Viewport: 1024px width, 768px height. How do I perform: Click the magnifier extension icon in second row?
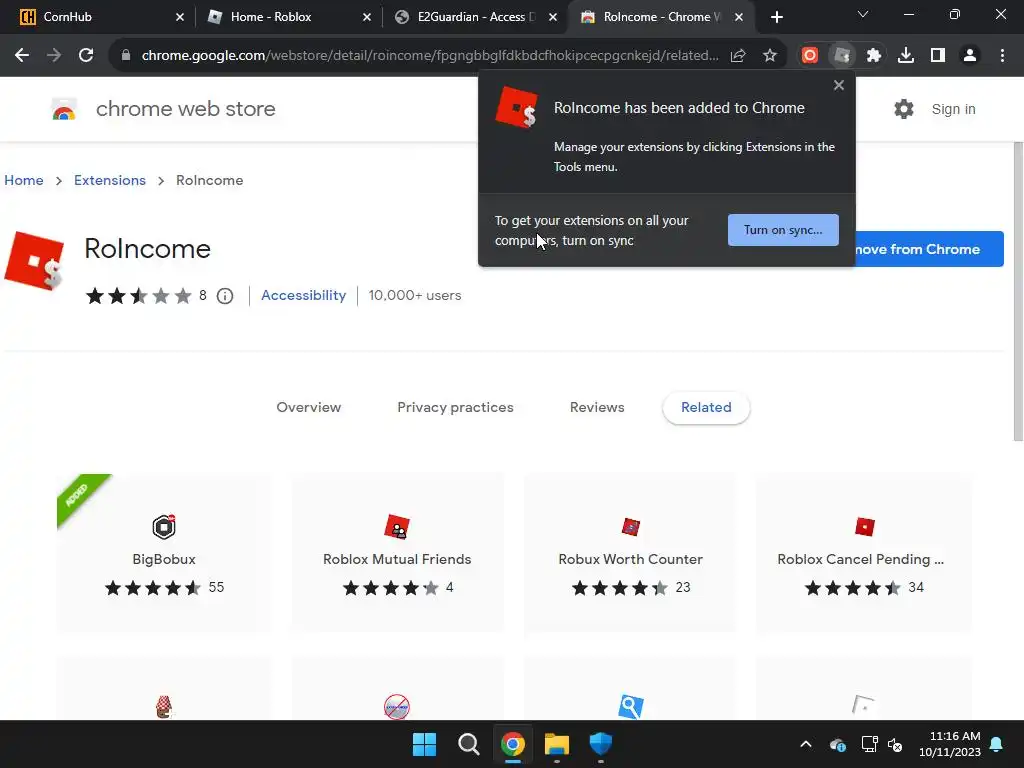pos(630,707)
